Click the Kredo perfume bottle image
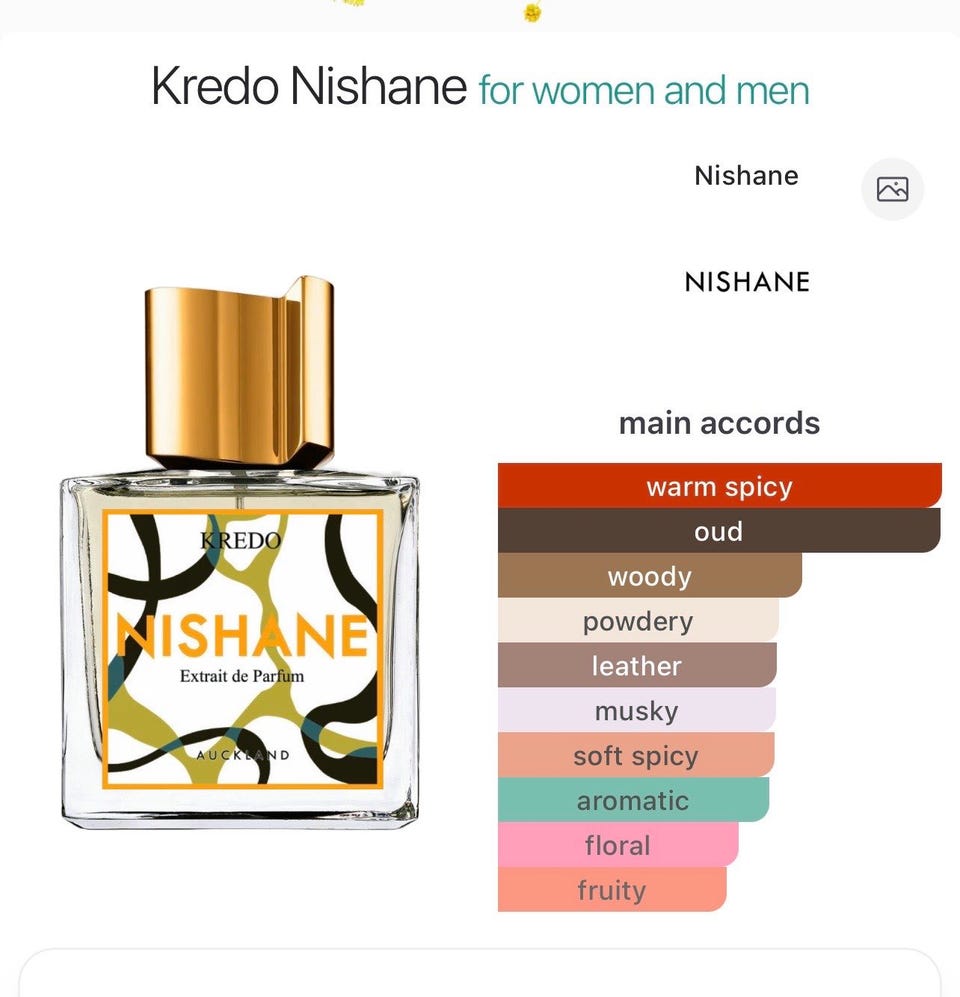This screenshot has height=997, width=960. click(x=240, y=552)
